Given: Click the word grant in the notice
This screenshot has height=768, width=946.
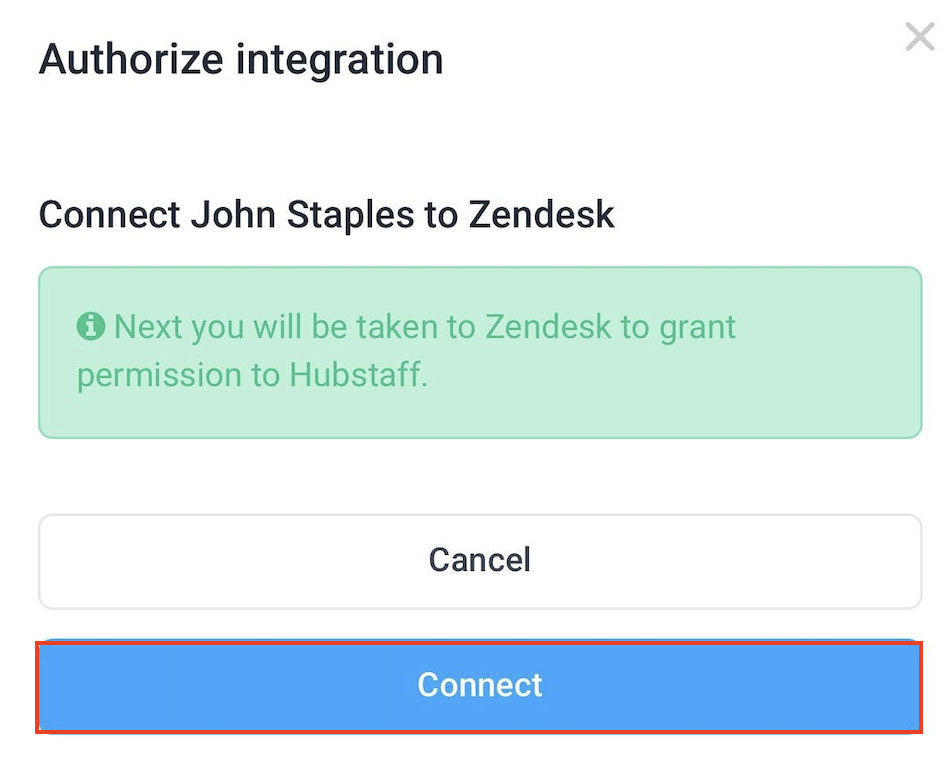Looking at the screenshot, I should click(697, 329).
